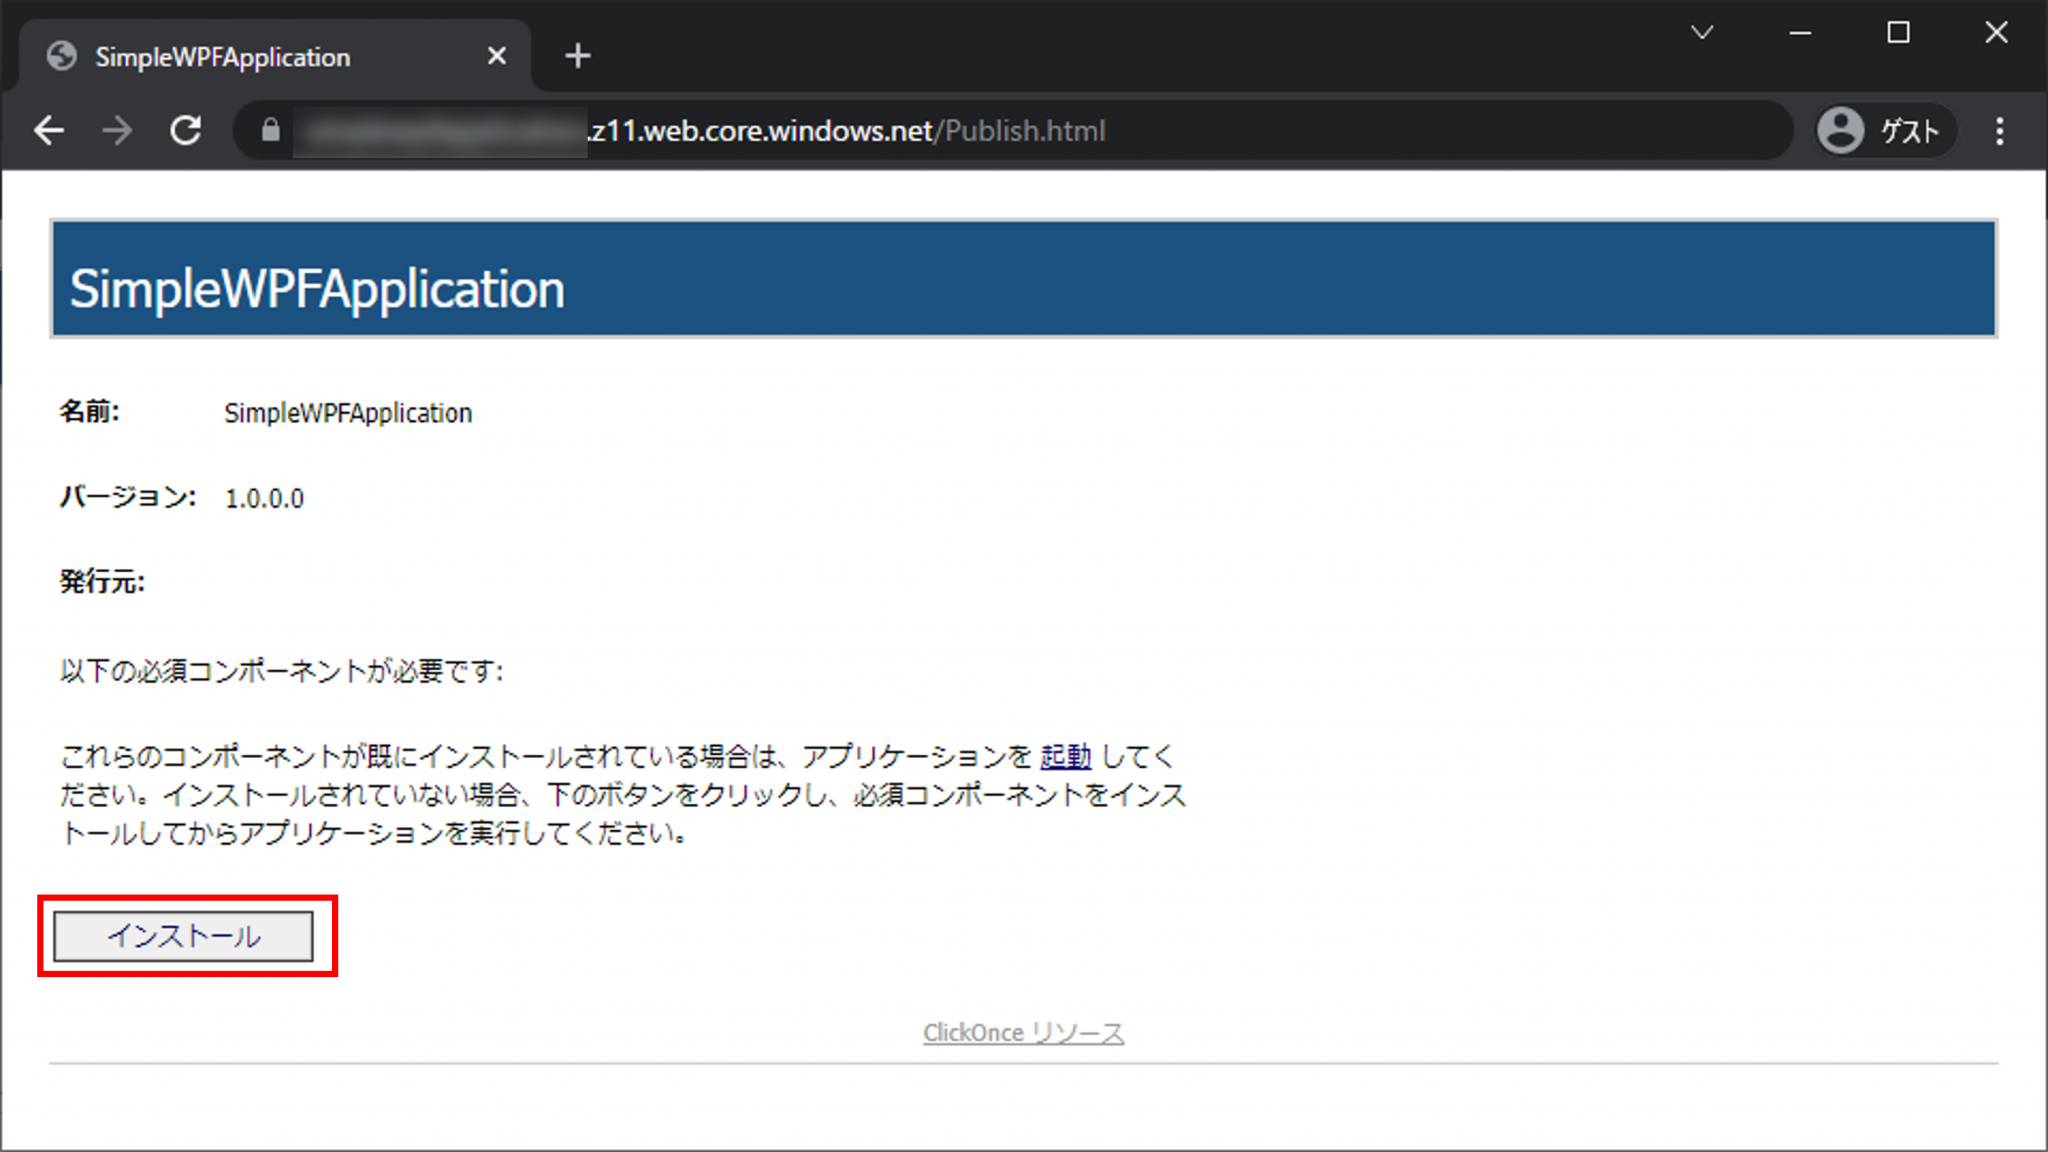Expand the browser menu for more options
Viewport: 2048px width, 1152px height.
(2000, 130)
